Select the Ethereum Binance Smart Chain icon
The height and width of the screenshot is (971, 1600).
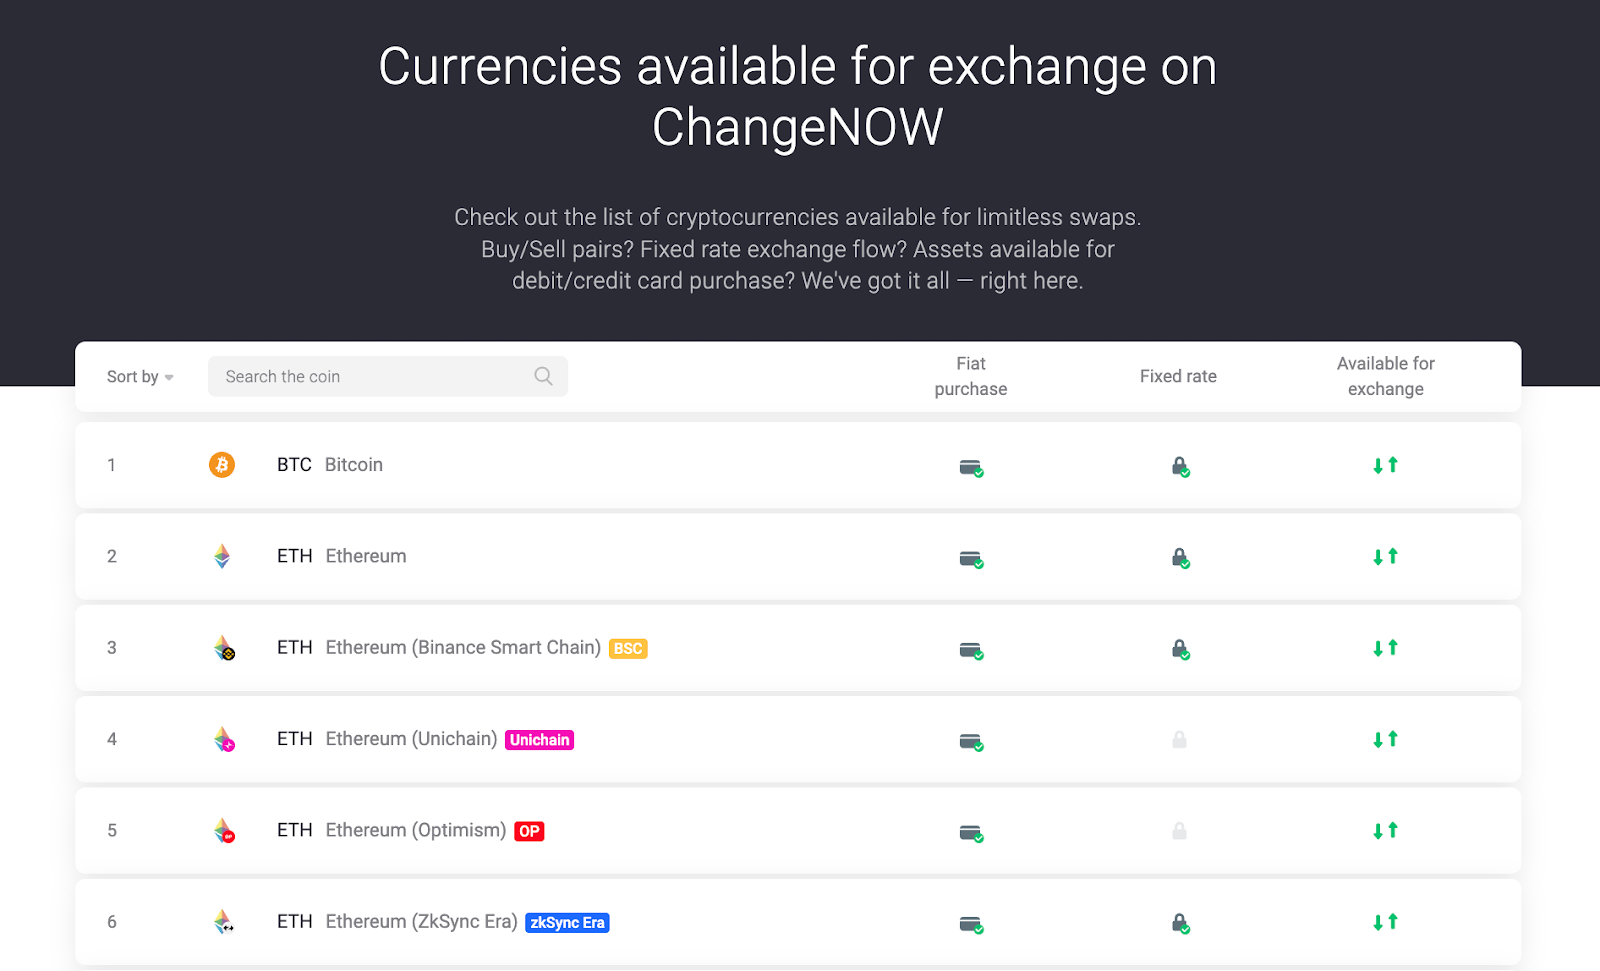224,647
